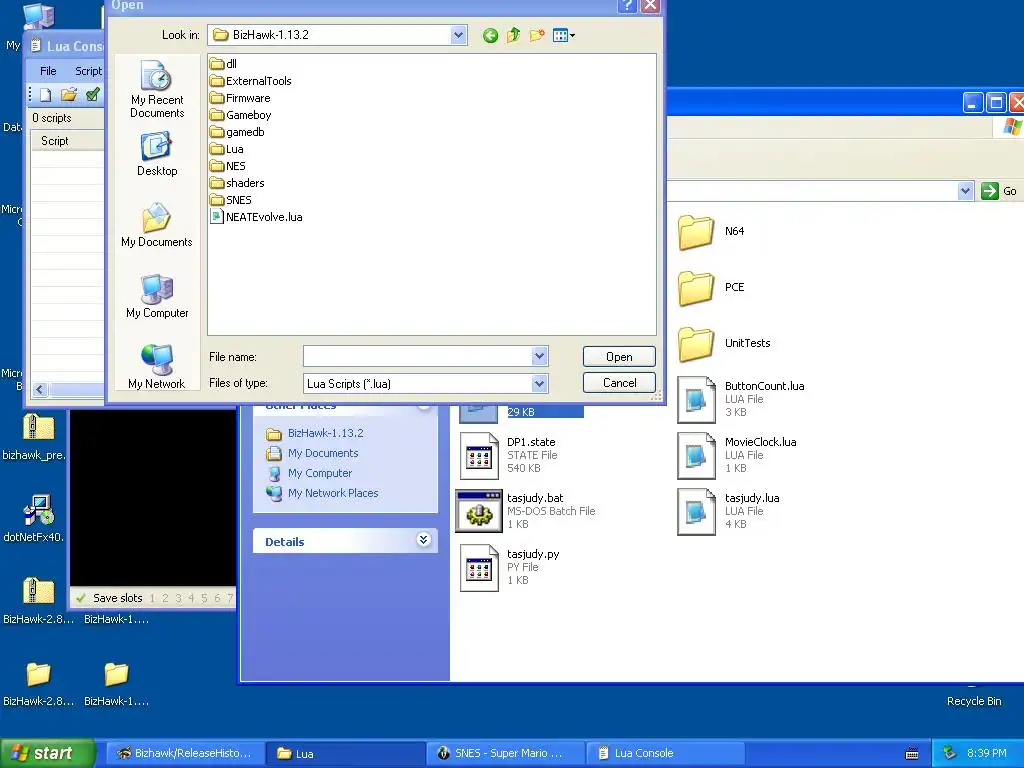Click the Go button in Explorer address bar
This screenshot has width=1024, height=768.
tap(1000, 191)
